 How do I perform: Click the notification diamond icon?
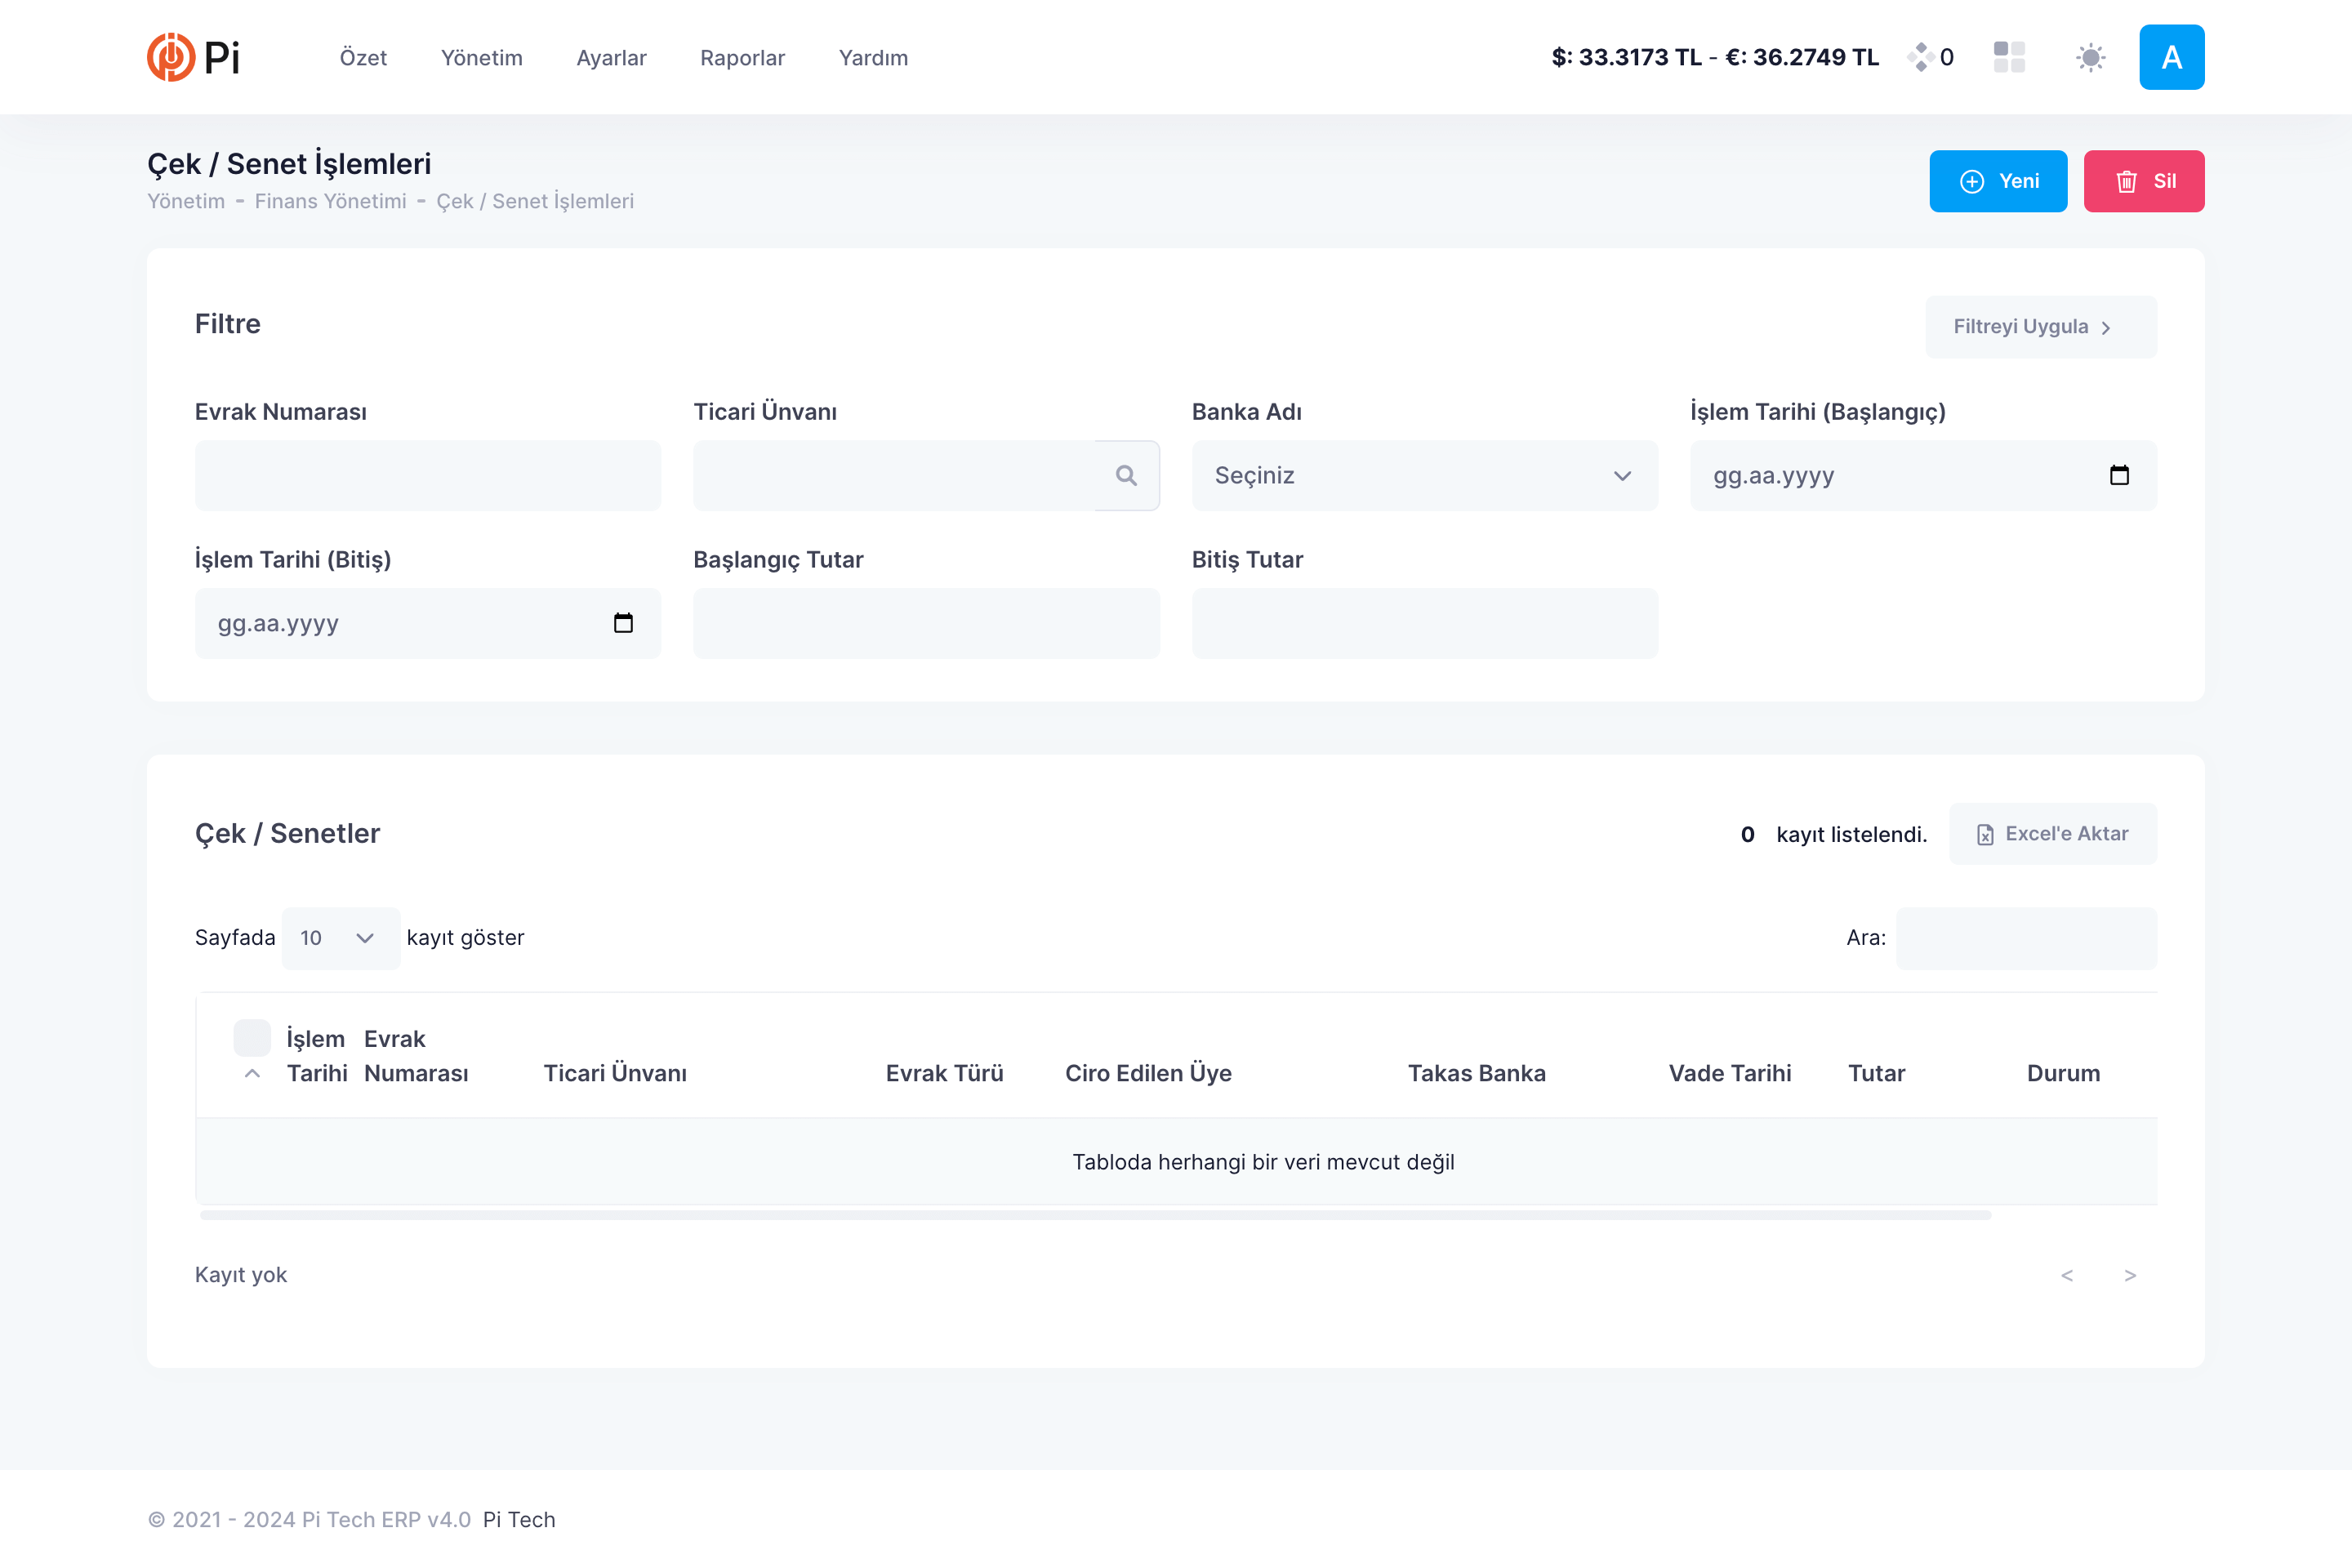tap(1919, 57)
